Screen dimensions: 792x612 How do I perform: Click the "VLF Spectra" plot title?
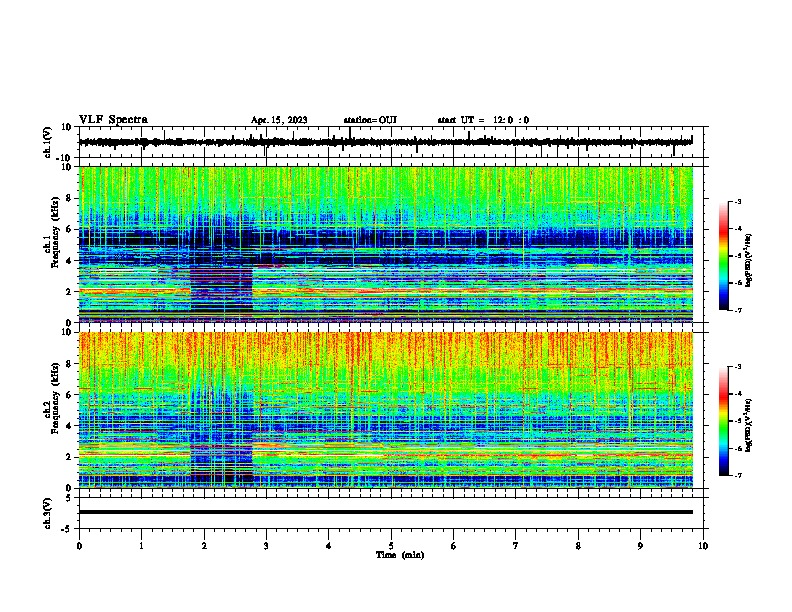(113, 120)
